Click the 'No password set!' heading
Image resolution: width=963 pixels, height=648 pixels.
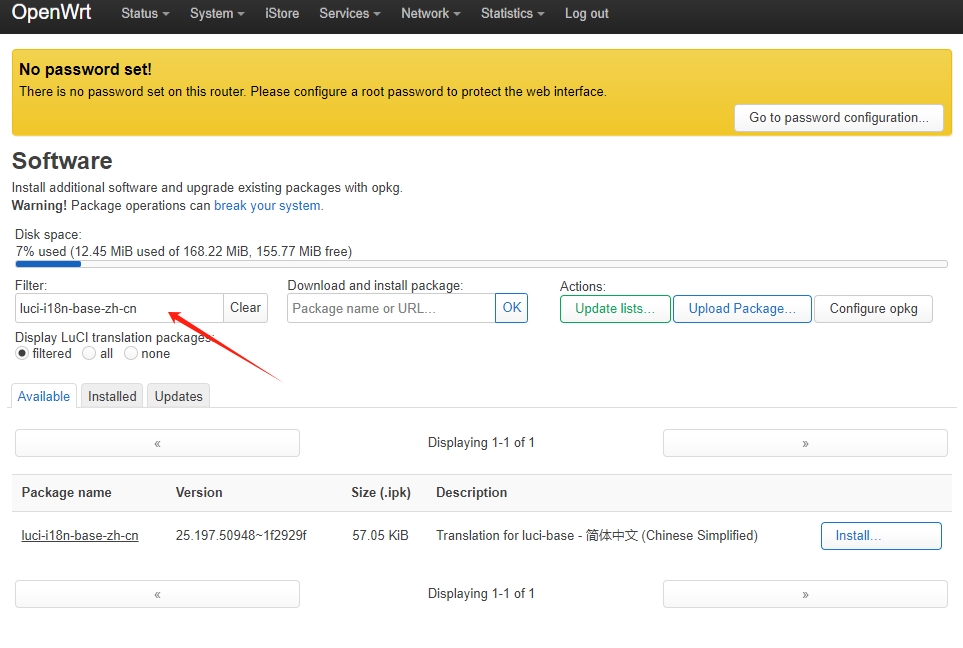[85, 69]
